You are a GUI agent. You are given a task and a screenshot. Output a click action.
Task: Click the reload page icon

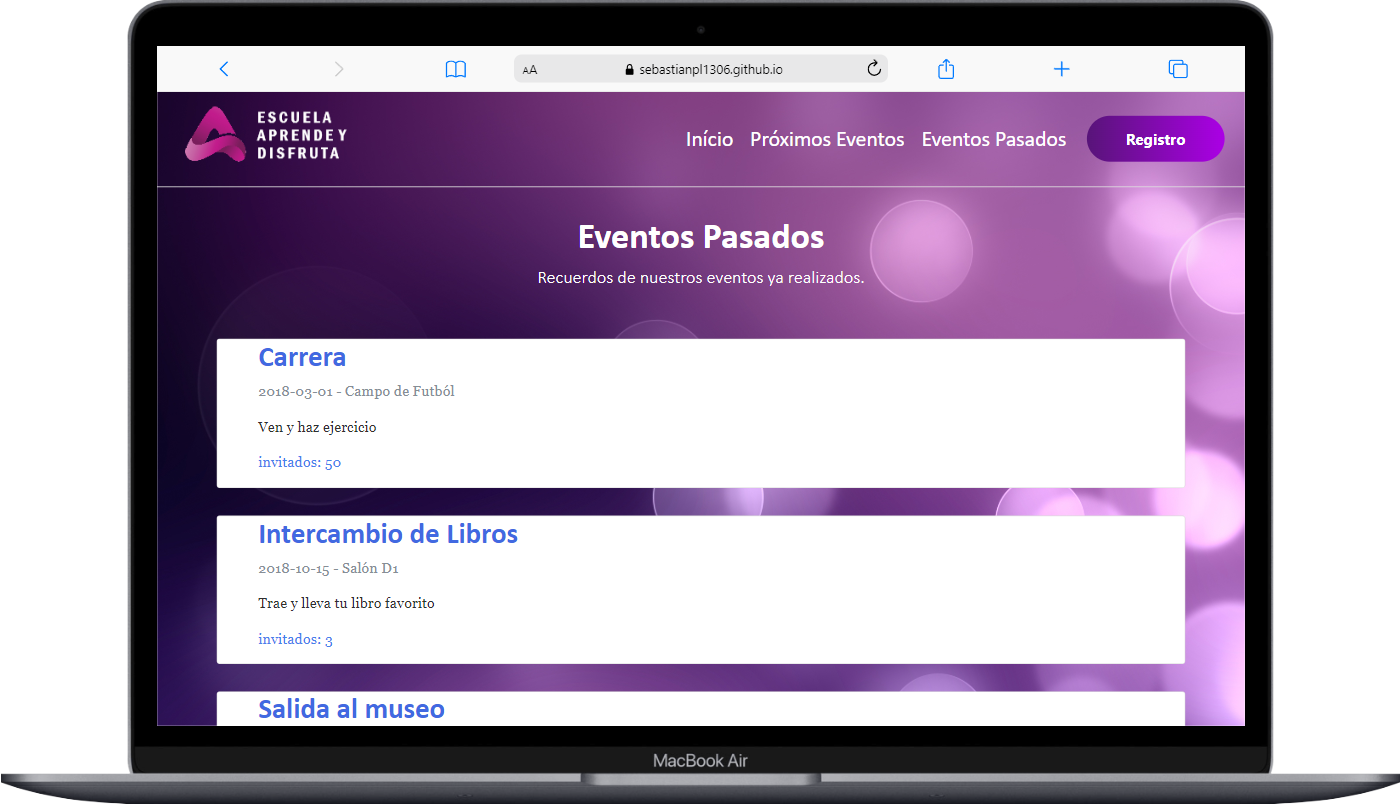coord(873,69)
